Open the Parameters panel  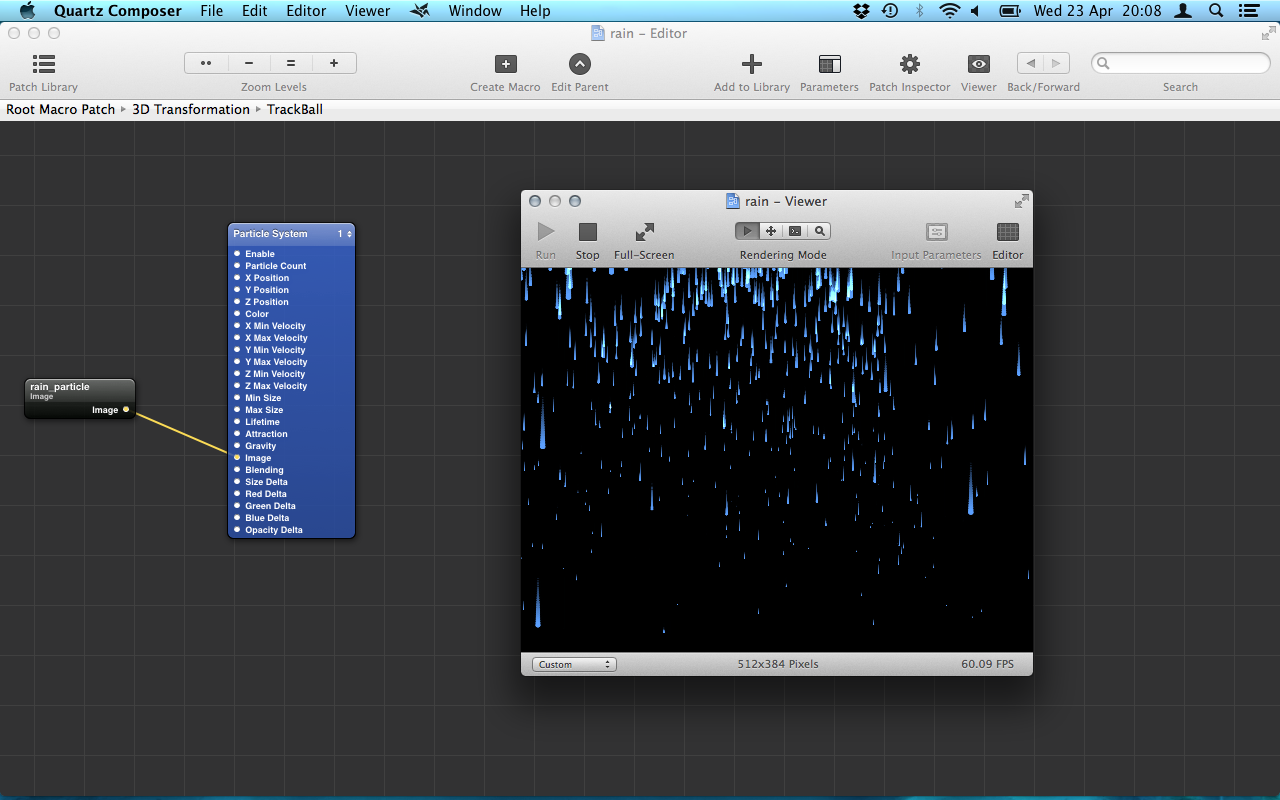coord(829,65)
